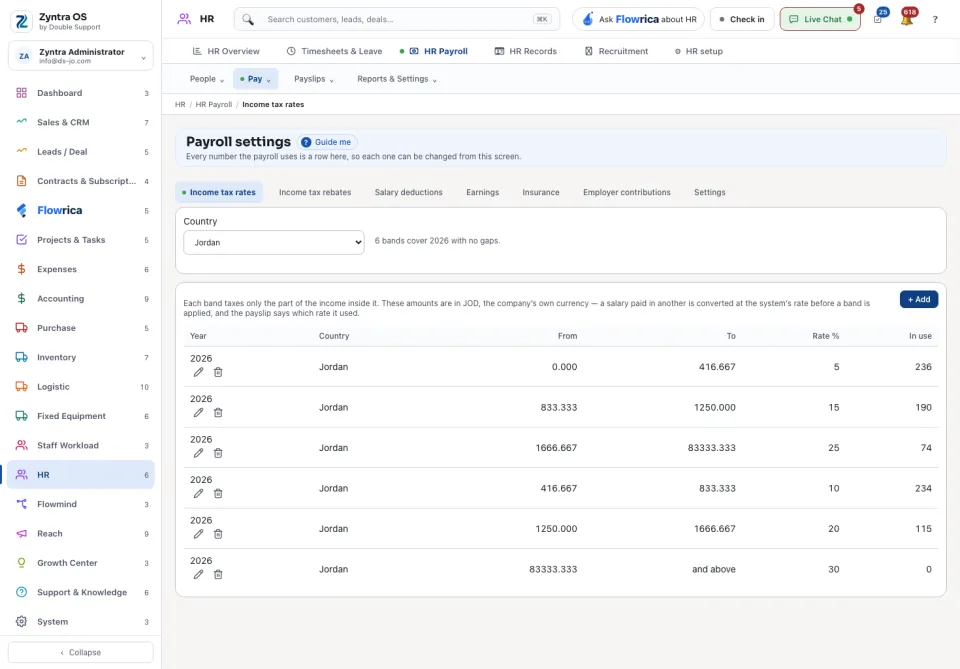The image size is (960, 669).
Task: Click the In use column header
Action: coord(920,336)
